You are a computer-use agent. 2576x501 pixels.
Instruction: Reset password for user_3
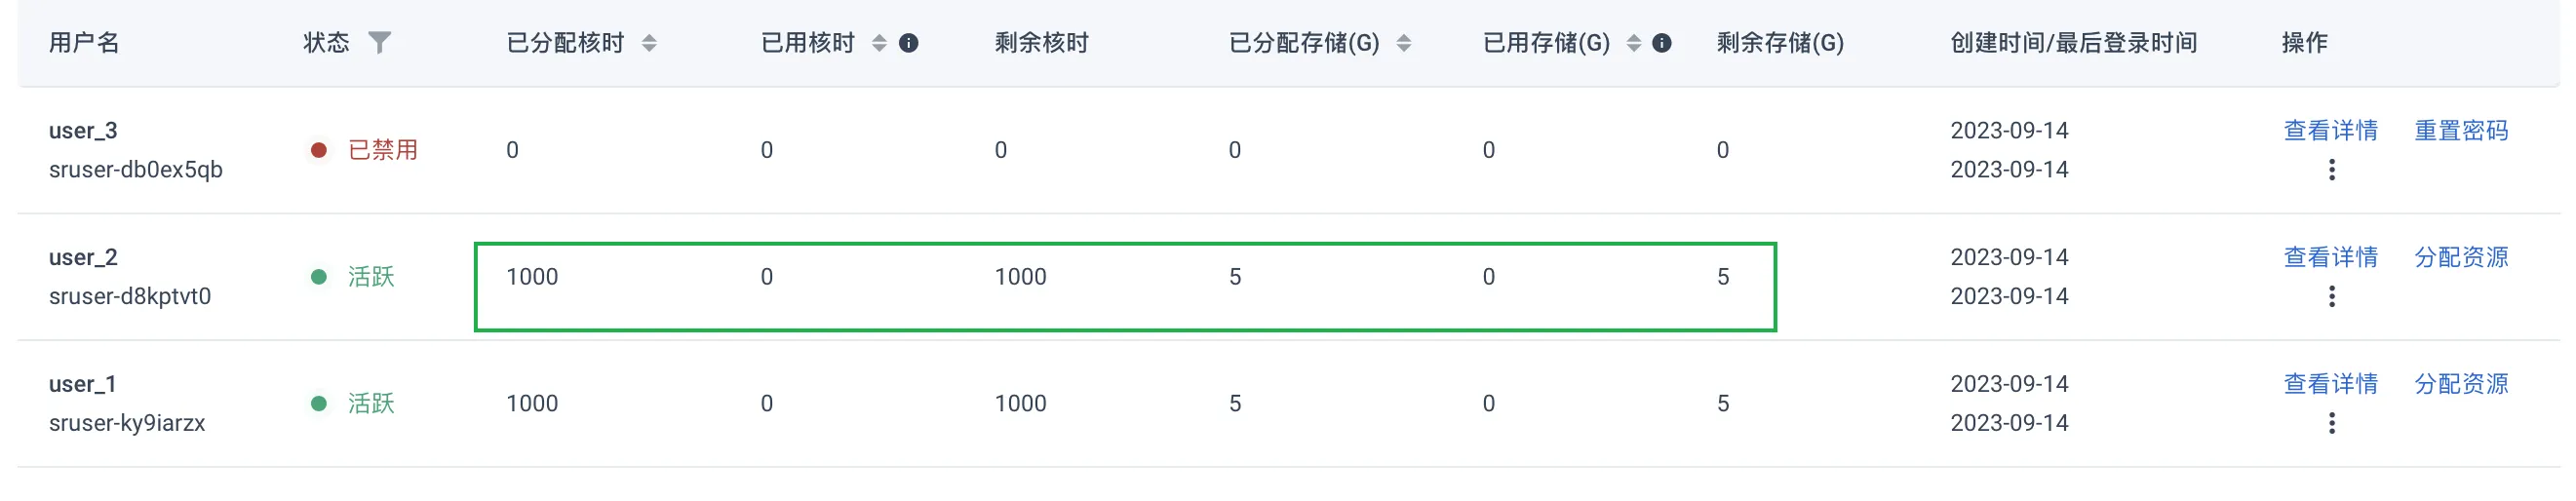[2461, 130]
